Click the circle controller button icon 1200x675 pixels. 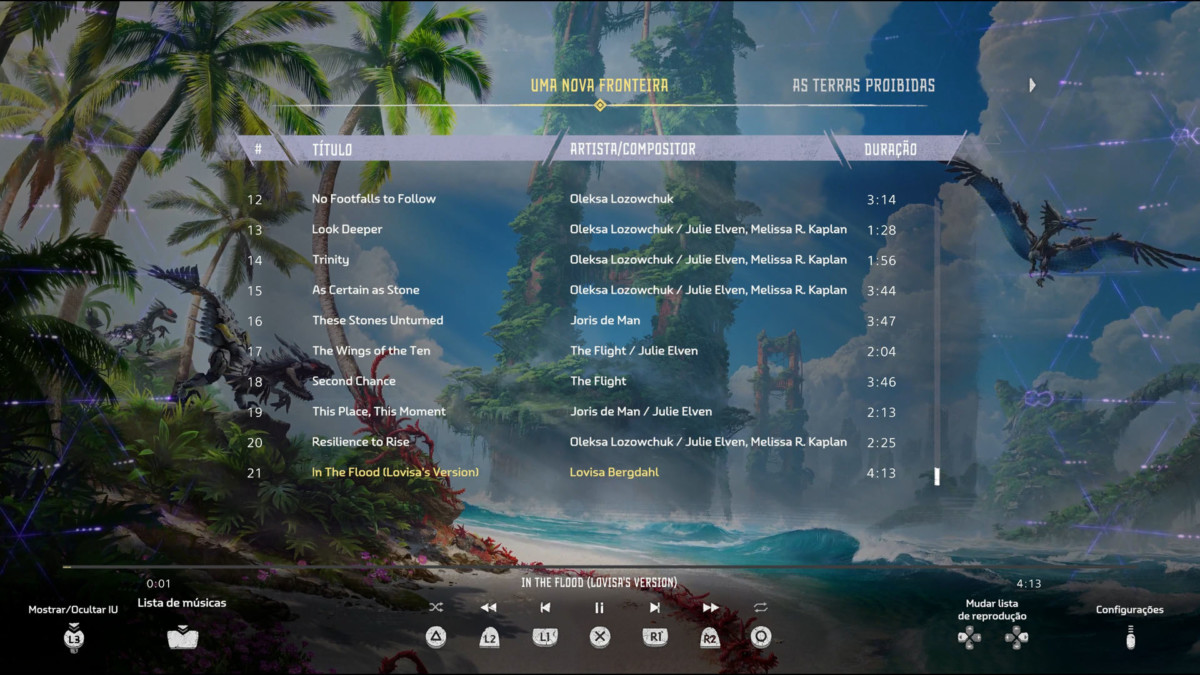click(x=761, y=637)
